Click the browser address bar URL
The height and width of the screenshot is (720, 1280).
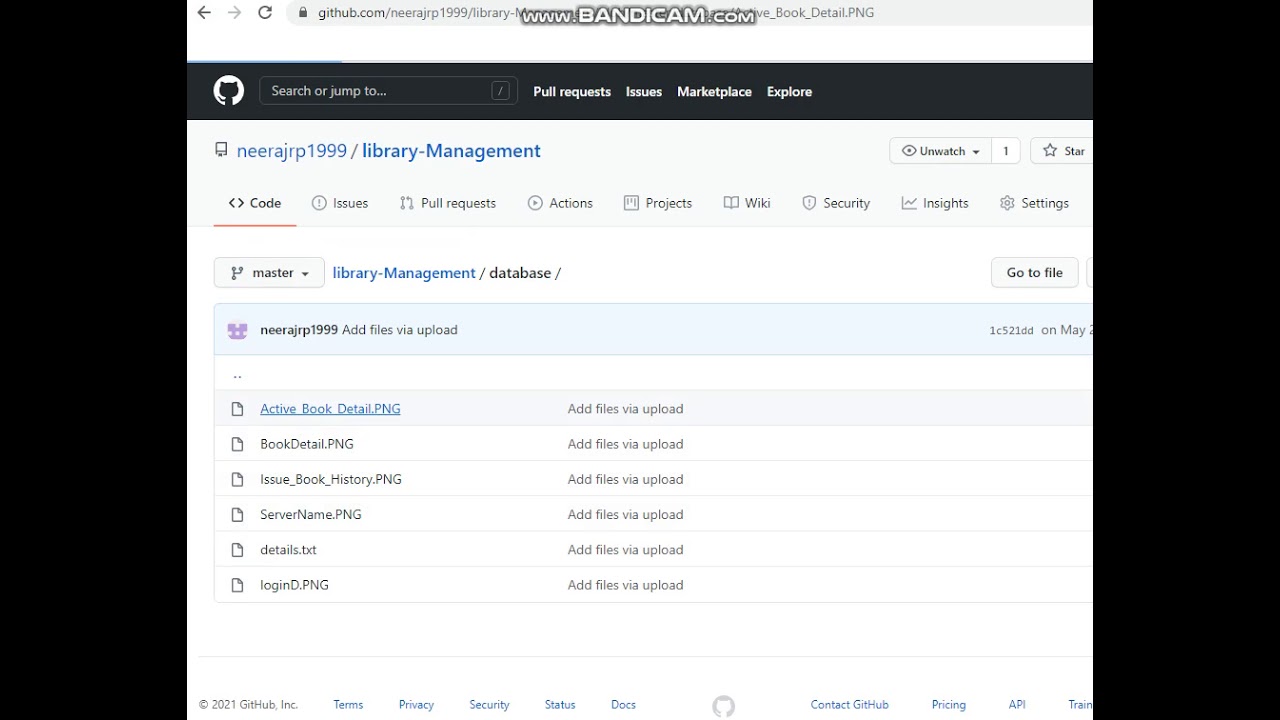[596, 13]
